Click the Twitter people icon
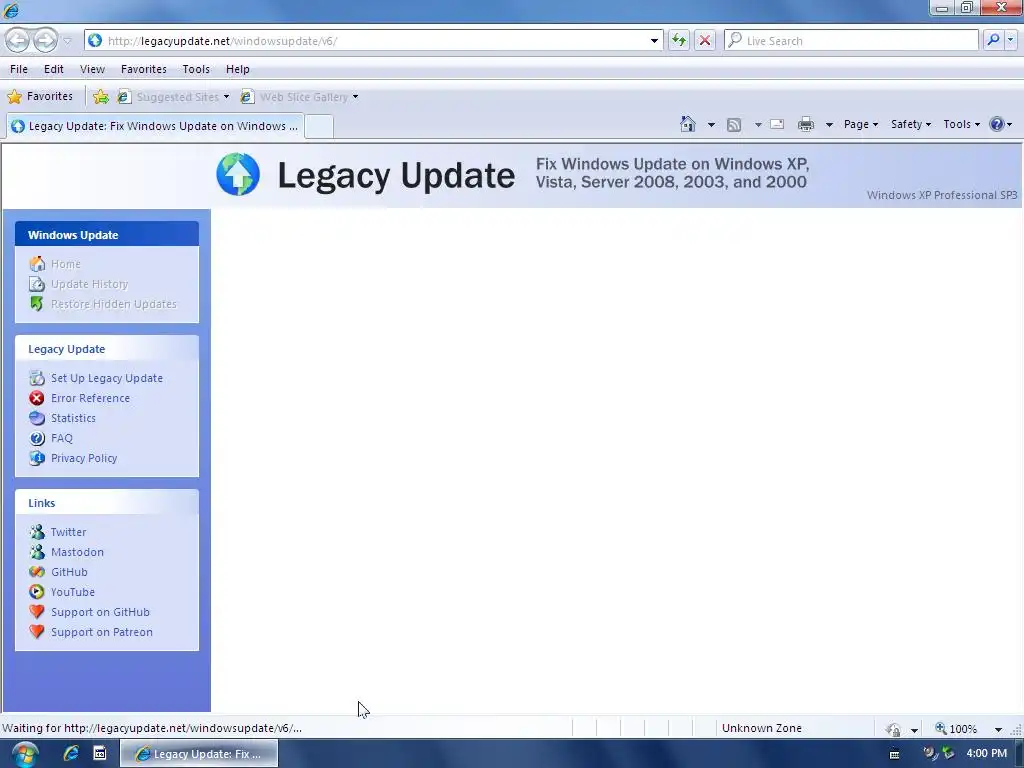This screenshot has width=1024, height=768. click(x=37, y=532)
